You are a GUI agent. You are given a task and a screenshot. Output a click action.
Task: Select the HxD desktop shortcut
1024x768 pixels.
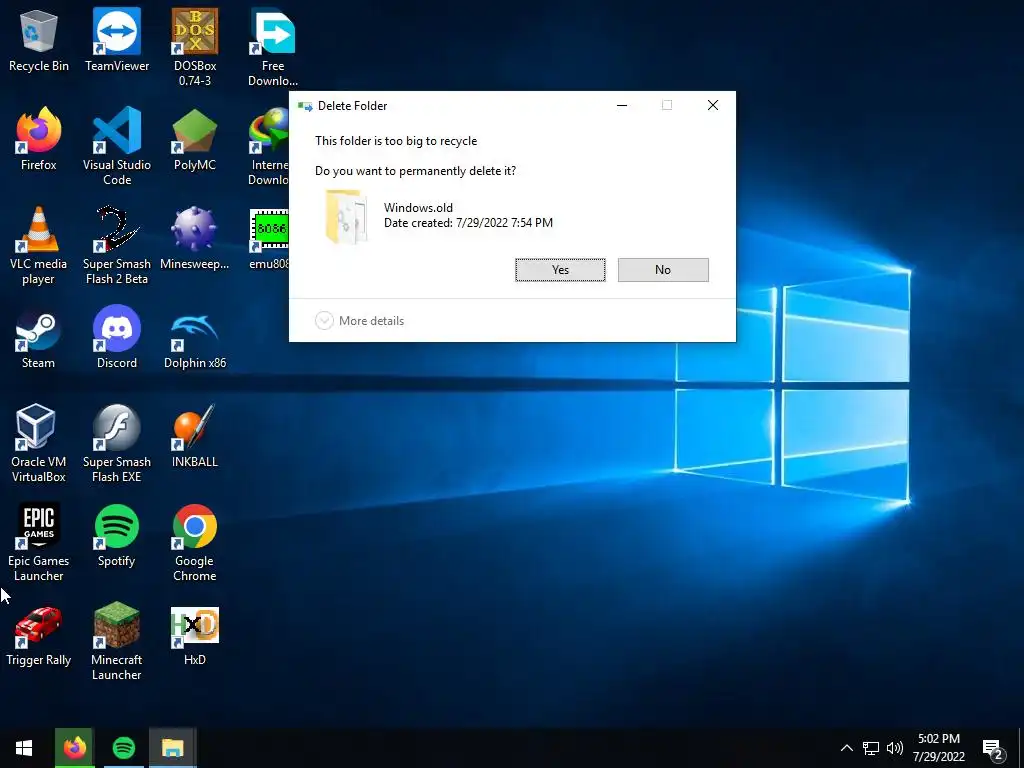click(x=195, y=635)
